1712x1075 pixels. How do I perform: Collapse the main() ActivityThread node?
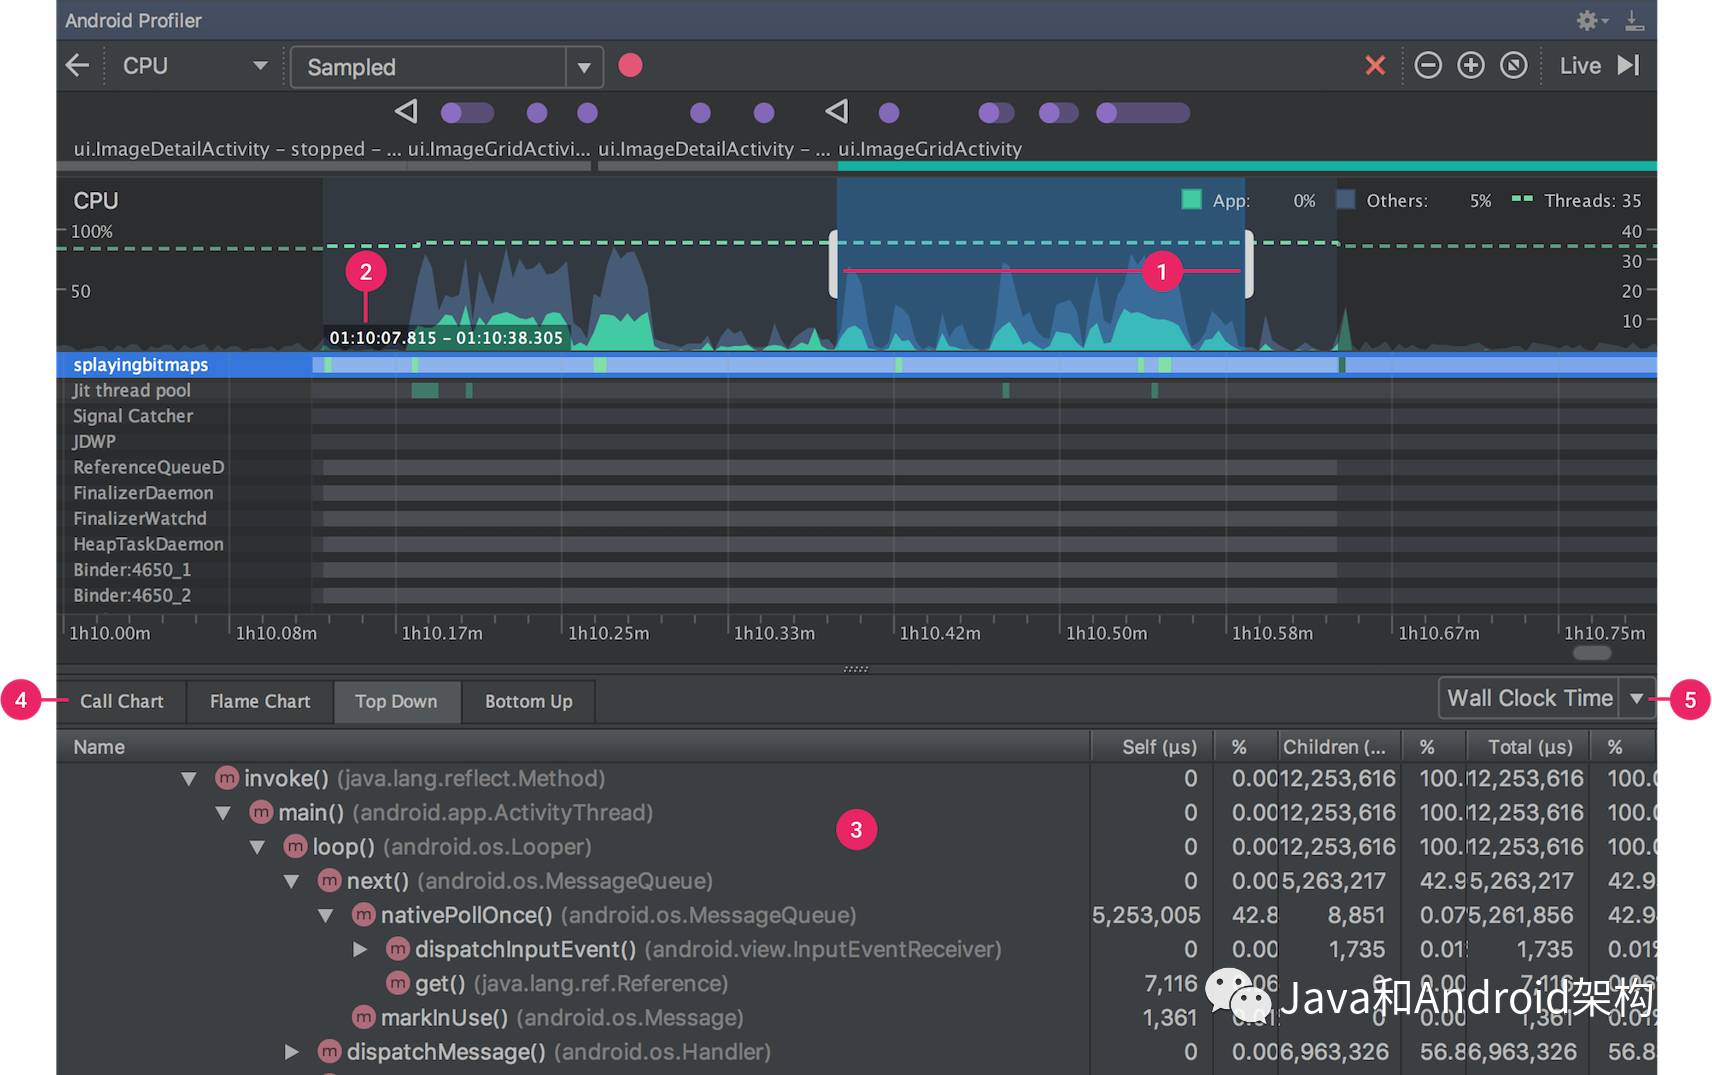(x=223, y=813)
